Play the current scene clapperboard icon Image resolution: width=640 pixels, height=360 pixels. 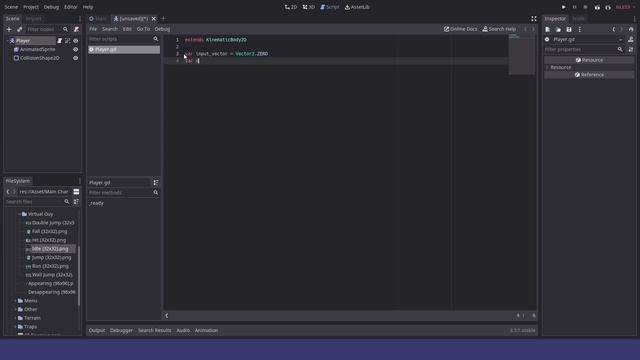pyautogui.click(x=597, y=7)
